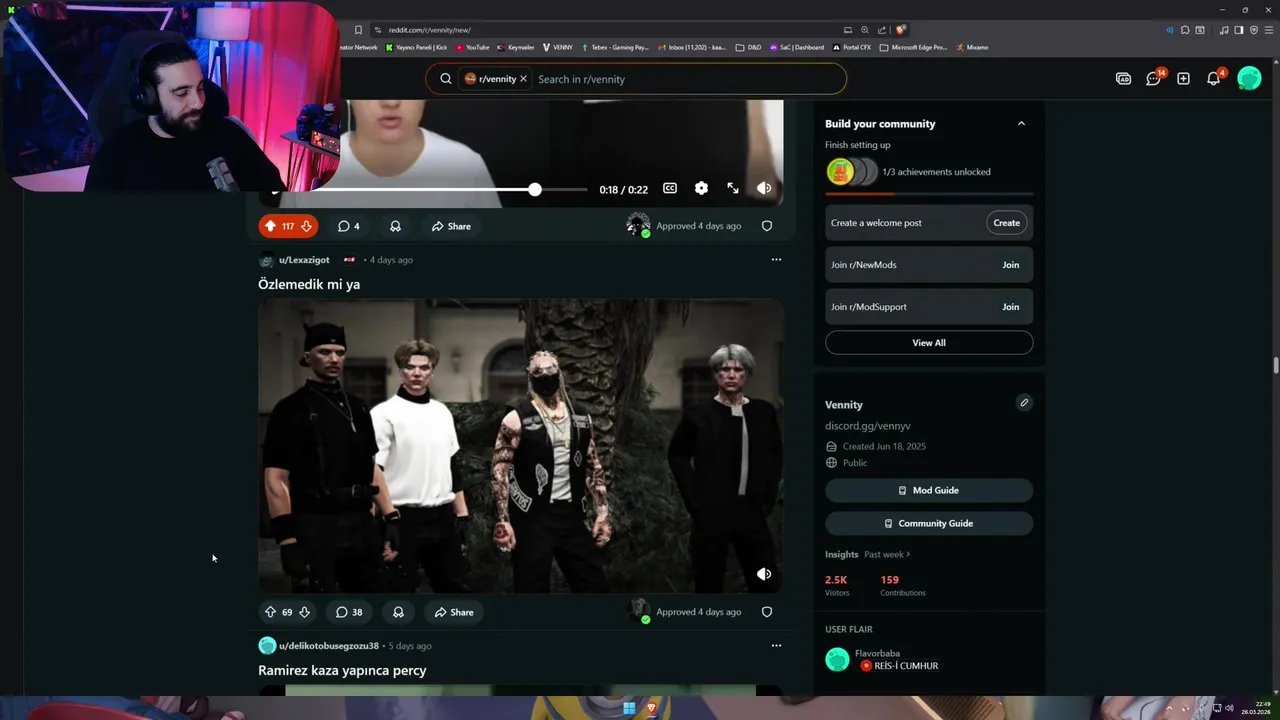Give an award to the 69-vote post
Screen dimensions: 1280x720
398,612
